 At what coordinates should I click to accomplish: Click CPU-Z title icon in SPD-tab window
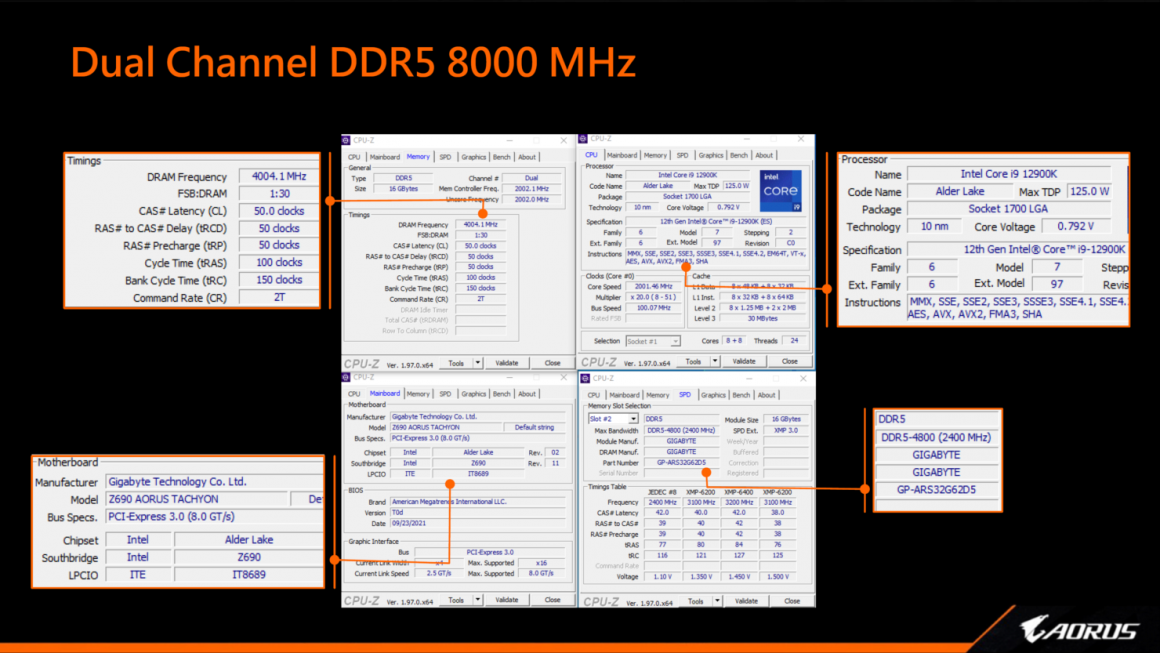585,378
